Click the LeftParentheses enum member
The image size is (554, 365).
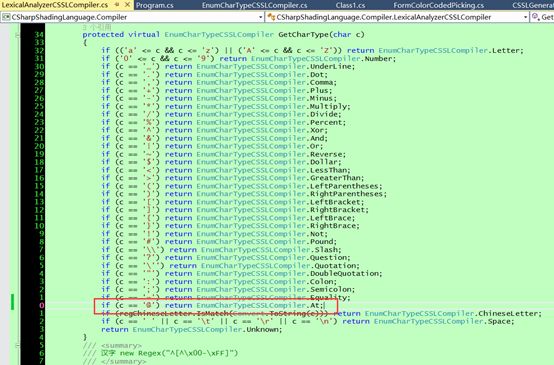point(344,186)
